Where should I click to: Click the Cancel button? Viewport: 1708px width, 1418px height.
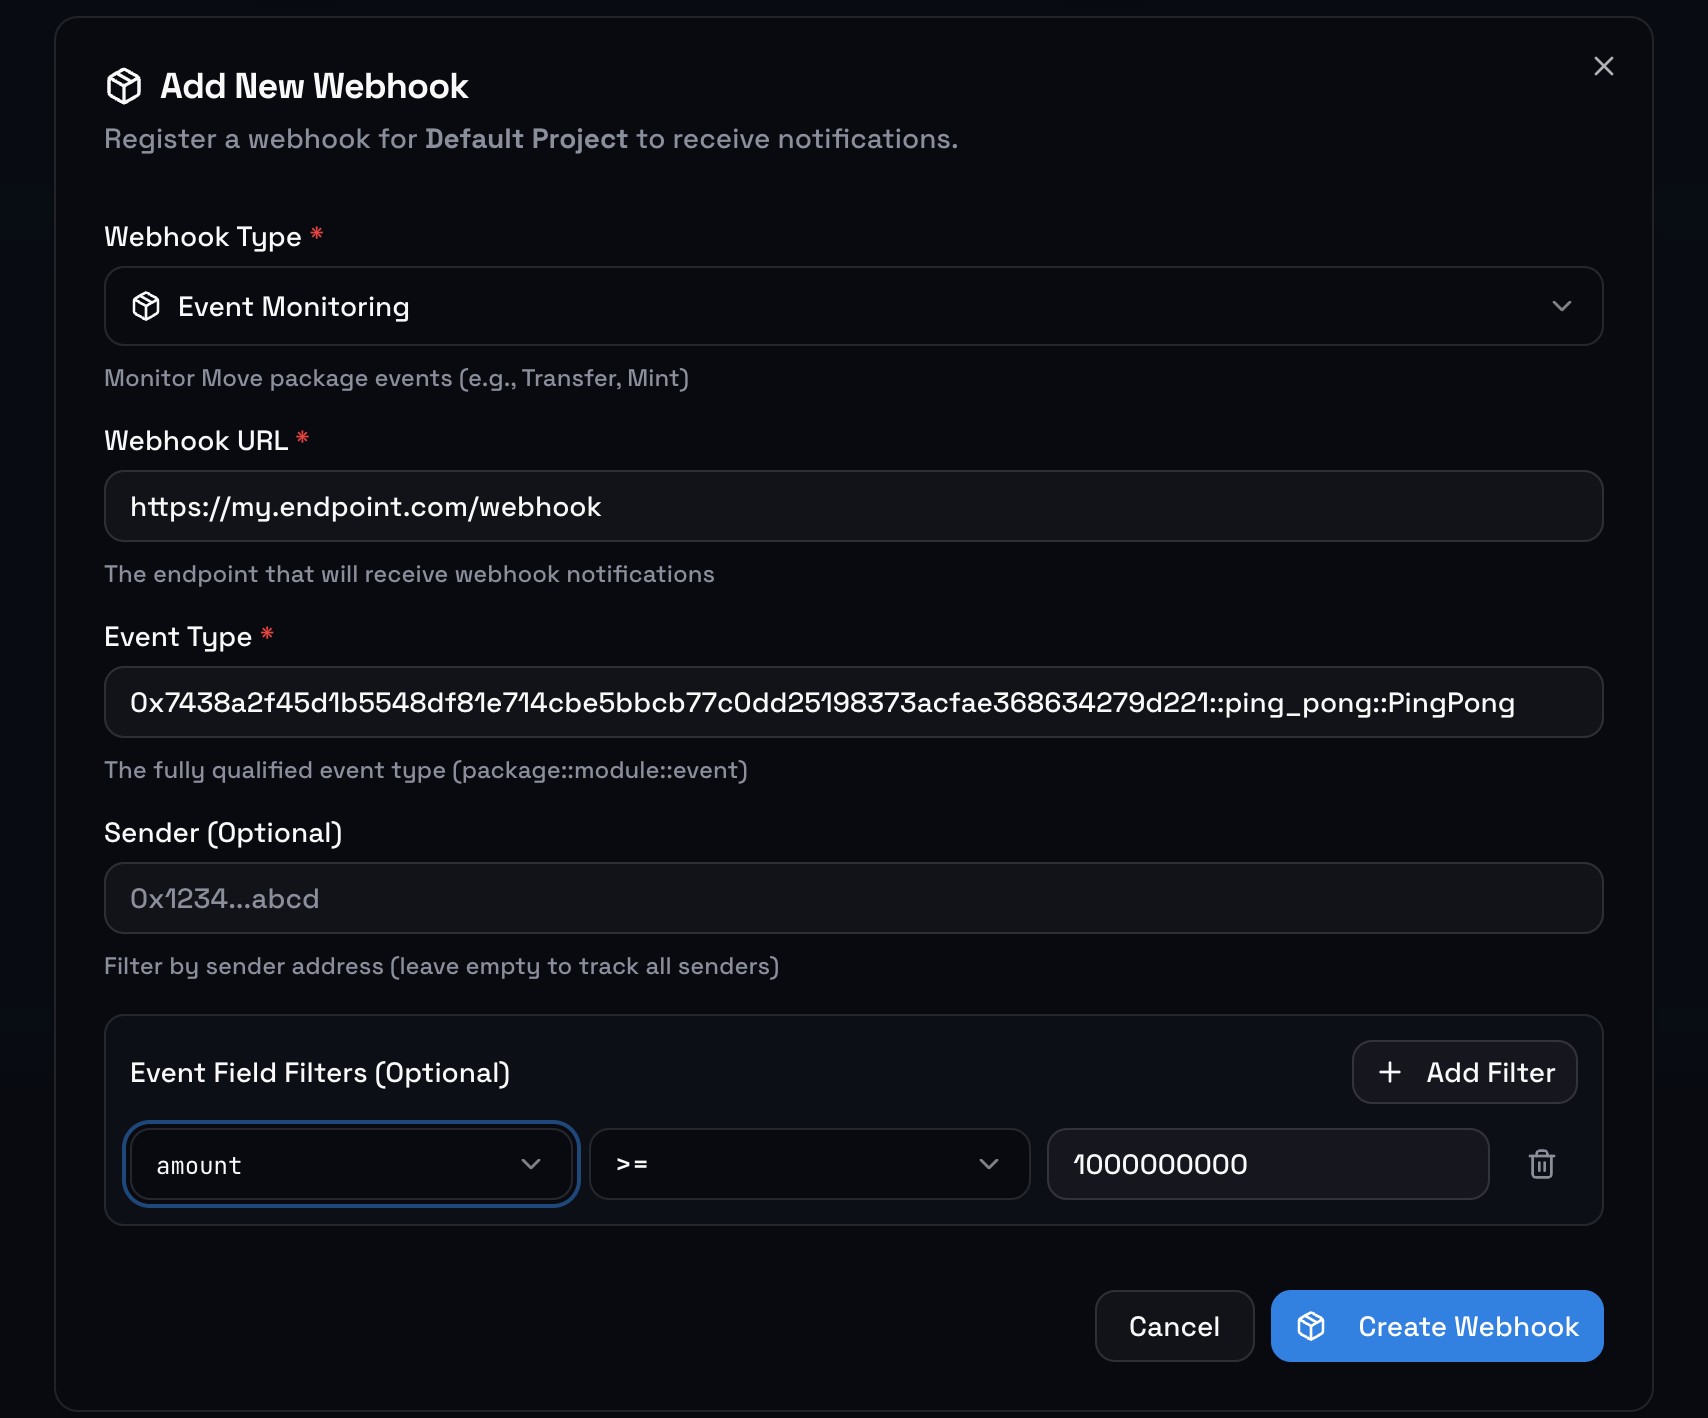click(1174, 1325)
